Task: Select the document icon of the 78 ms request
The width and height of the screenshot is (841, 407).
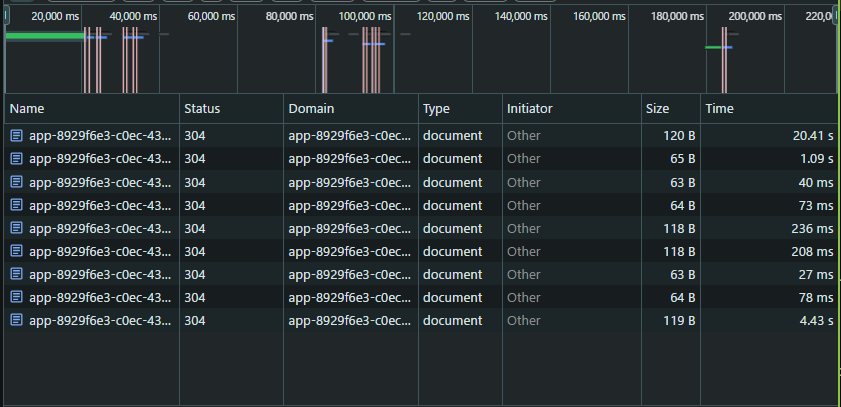Action: [17, 298]
